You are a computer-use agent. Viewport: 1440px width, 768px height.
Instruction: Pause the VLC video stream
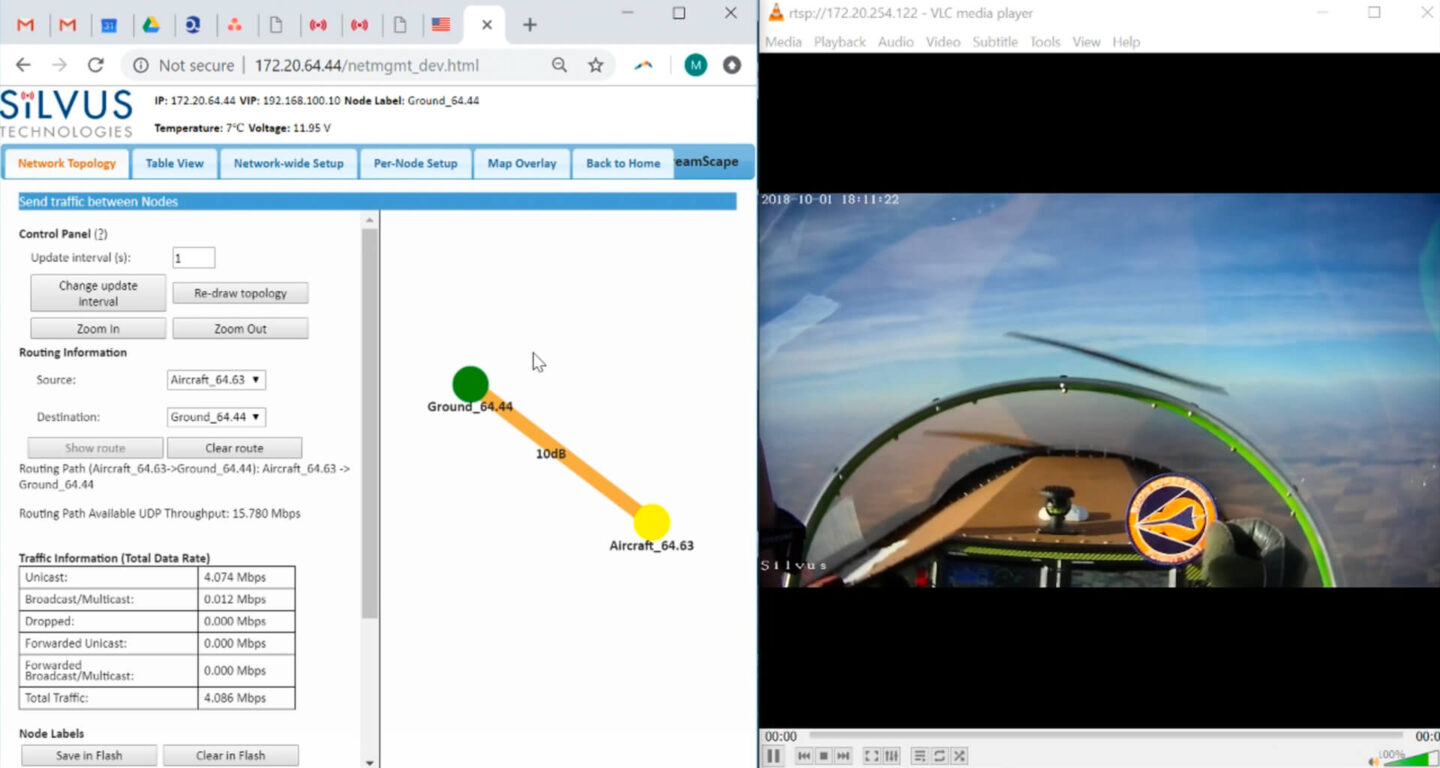click(773, 756)
